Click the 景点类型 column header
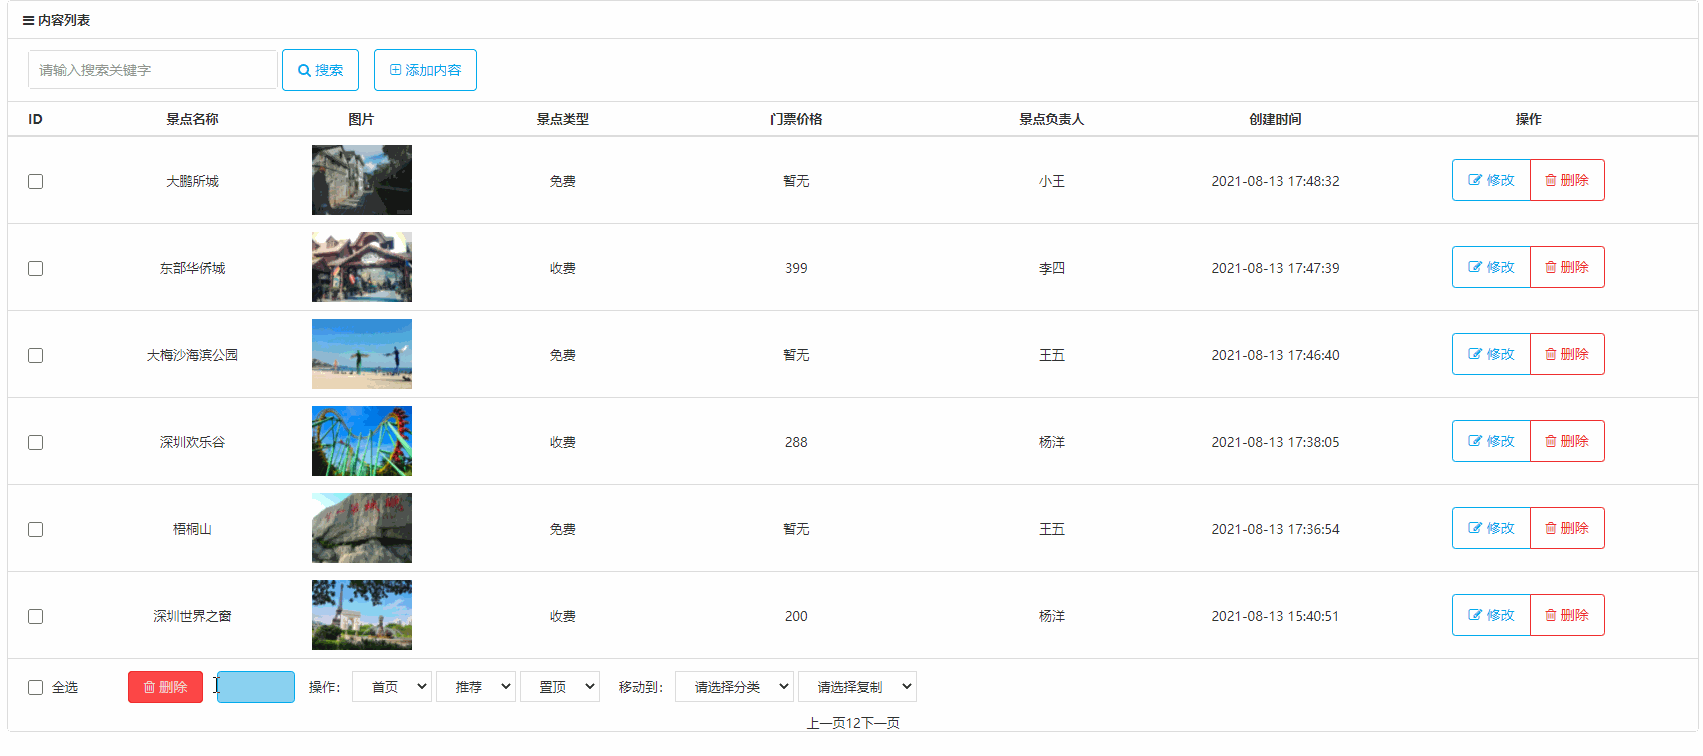The height and width of the screenshot is (756, 1703). [x=562, y=119]
